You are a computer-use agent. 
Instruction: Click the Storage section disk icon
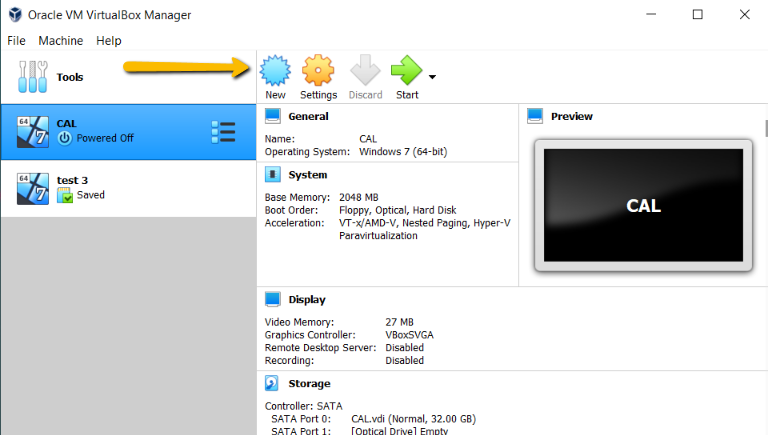(x=272, y=383)
